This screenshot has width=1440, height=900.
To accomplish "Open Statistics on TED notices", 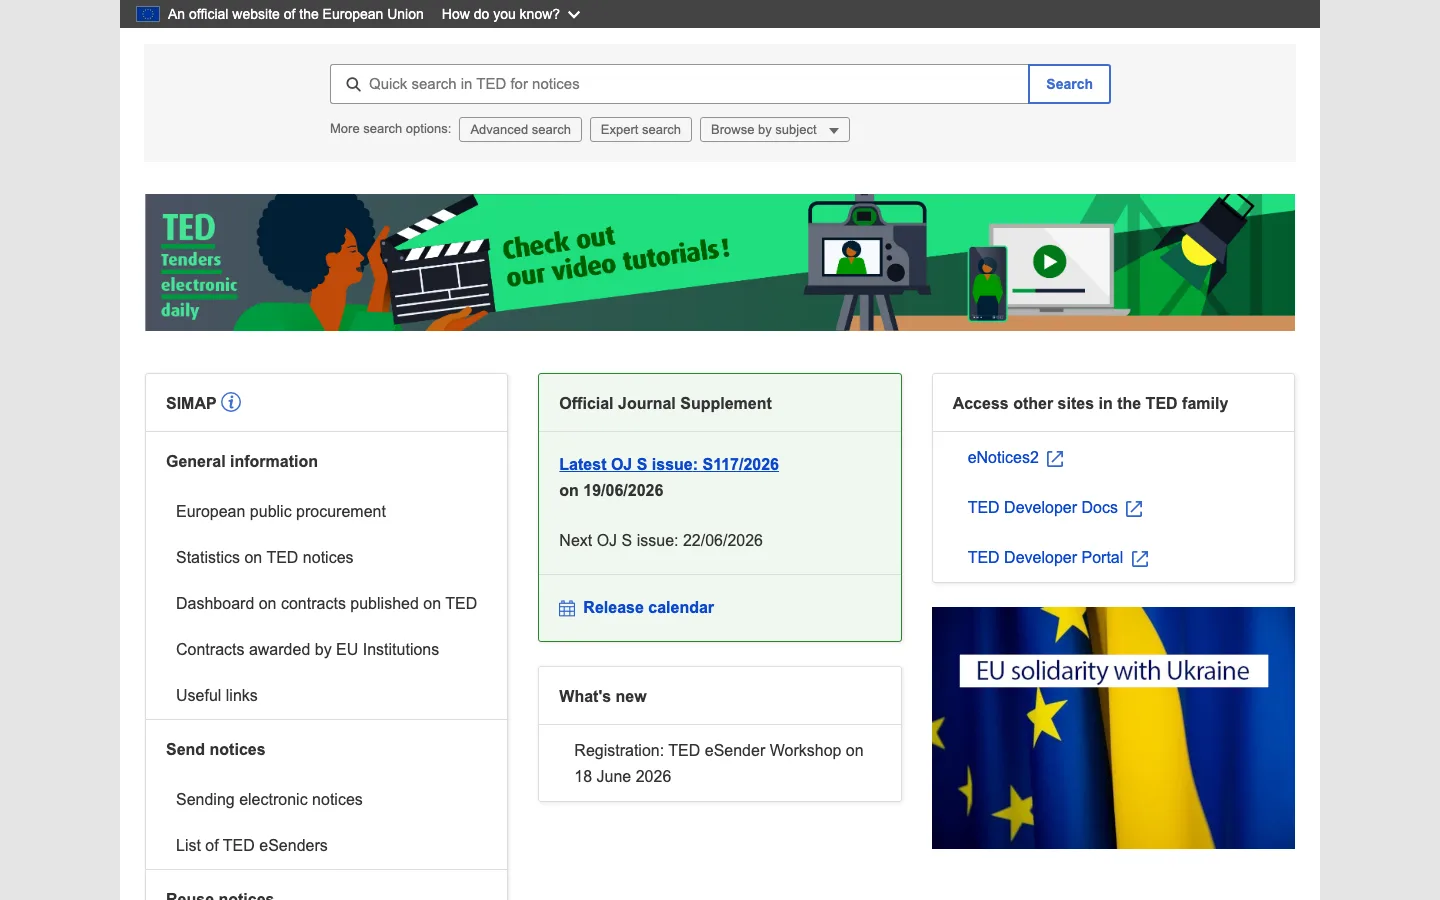I will (264, 557).
